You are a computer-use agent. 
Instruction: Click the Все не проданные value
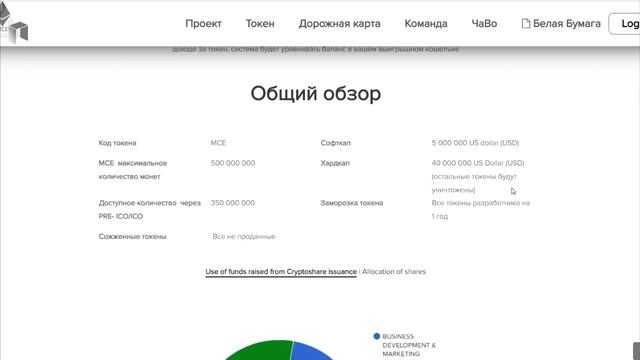click(244, 237)
